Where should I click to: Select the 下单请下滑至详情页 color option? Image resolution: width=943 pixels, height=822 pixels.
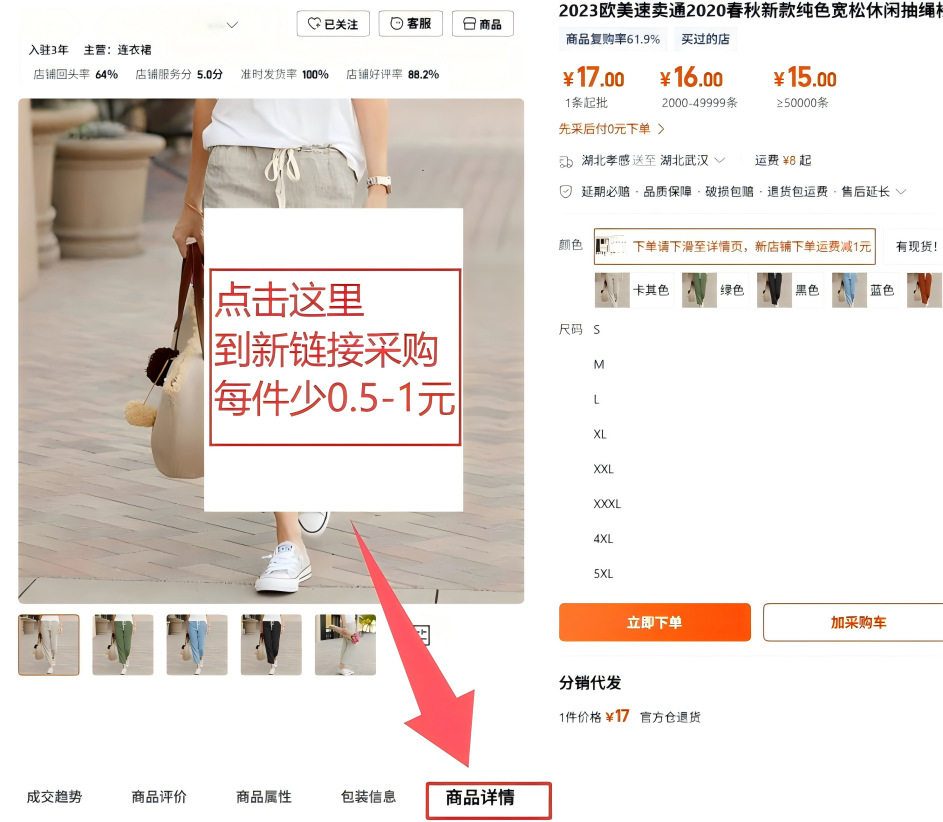[734, 246]
